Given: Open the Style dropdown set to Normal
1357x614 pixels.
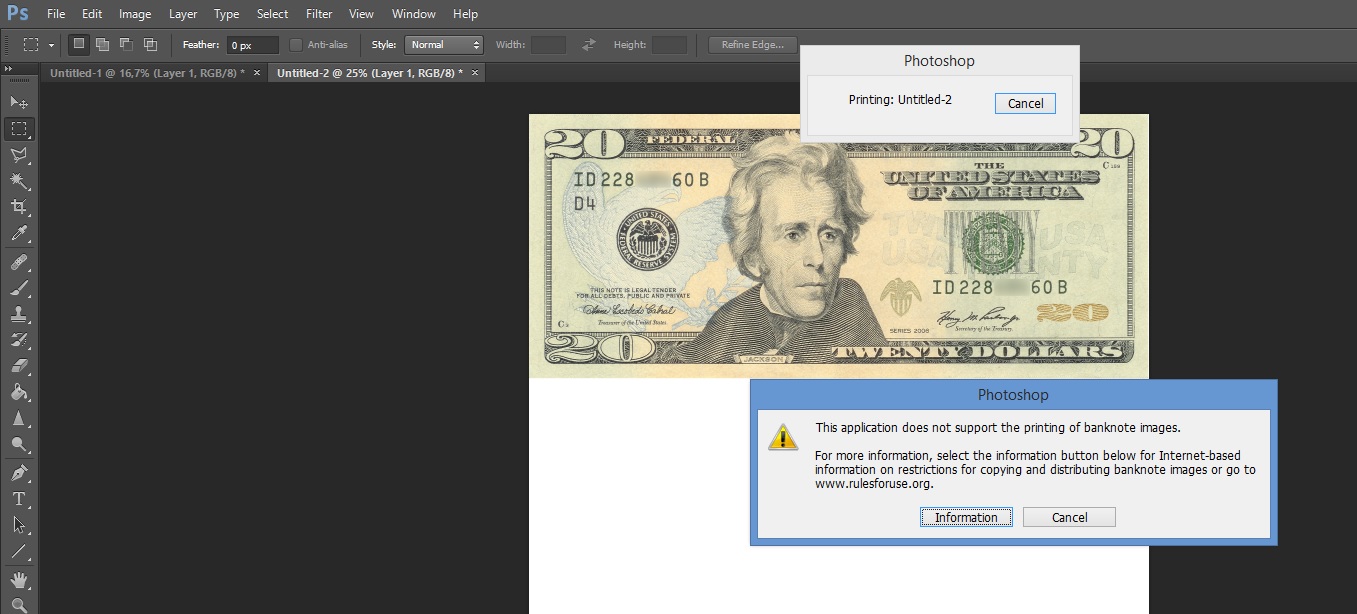Looking at the screenshot, I should click(x=443, y=45).
